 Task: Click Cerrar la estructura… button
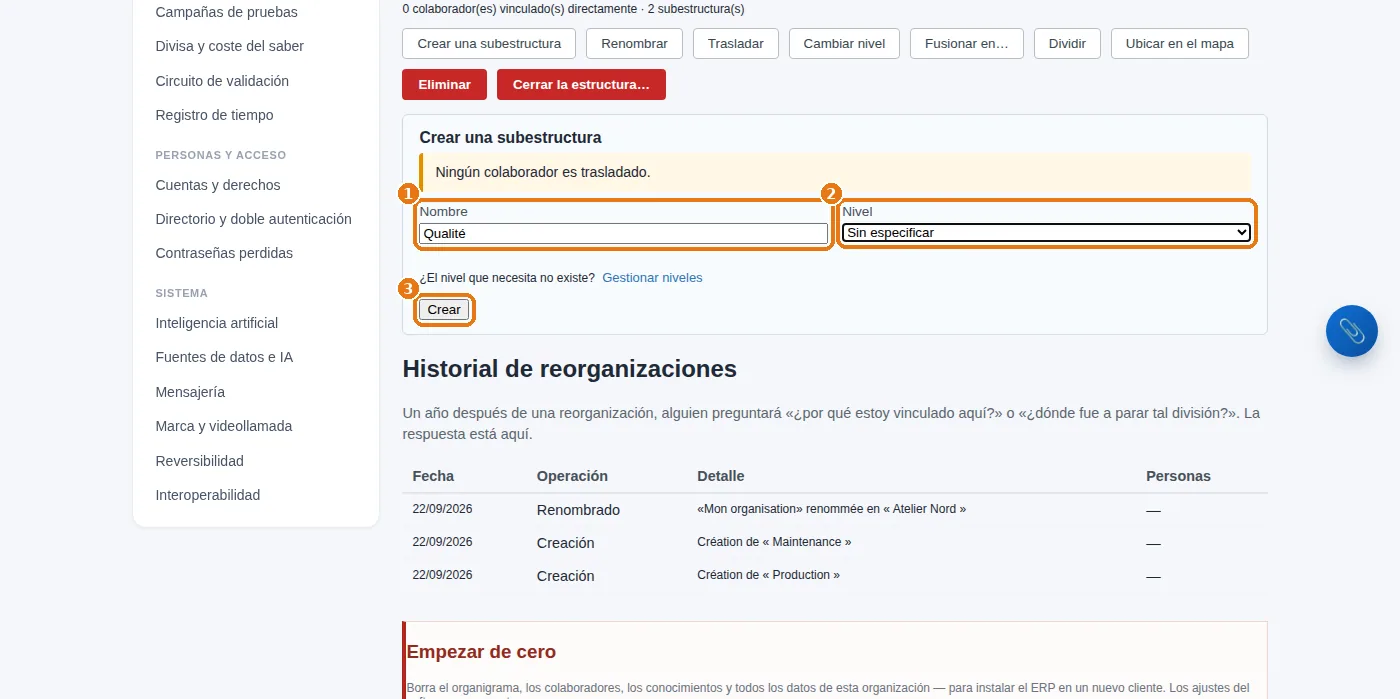[x=581, y=85]
